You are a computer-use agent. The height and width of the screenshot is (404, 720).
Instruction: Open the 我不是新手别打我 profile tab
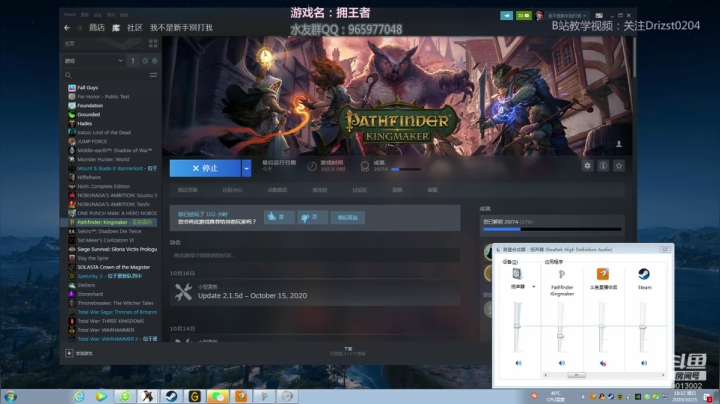181,28
